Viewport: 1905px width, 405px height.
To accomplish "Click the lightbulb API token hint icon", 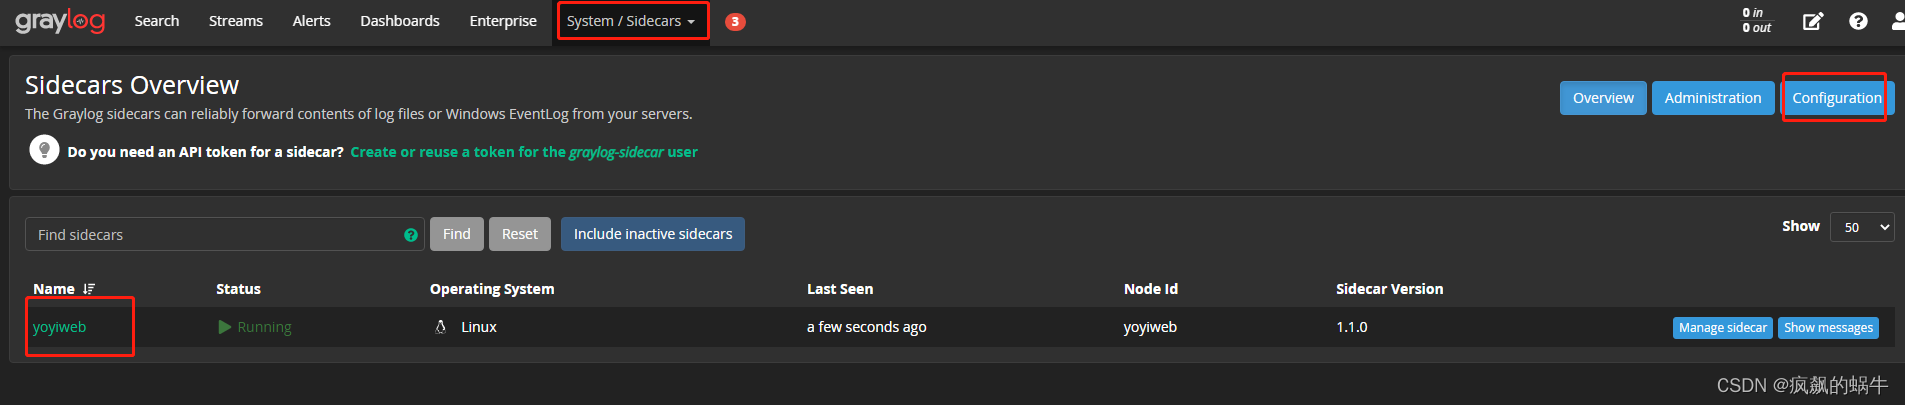I will pyautogui.click(x=44, y=150).
